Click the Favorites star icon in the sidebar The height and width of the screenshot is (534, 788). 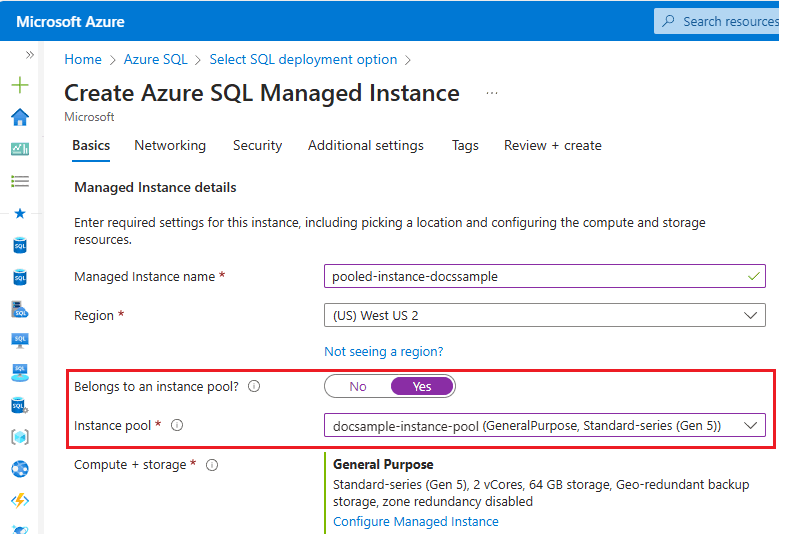pos(20,213)
